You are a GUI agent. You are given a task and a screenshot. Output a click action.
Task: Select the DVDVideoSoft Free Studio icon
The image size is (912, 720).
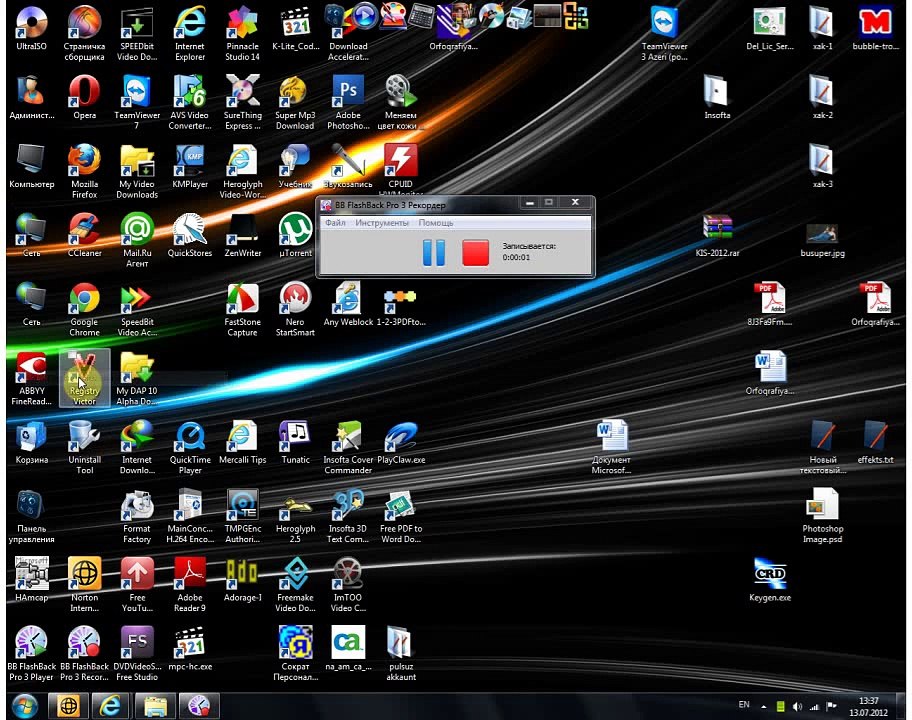137,654
